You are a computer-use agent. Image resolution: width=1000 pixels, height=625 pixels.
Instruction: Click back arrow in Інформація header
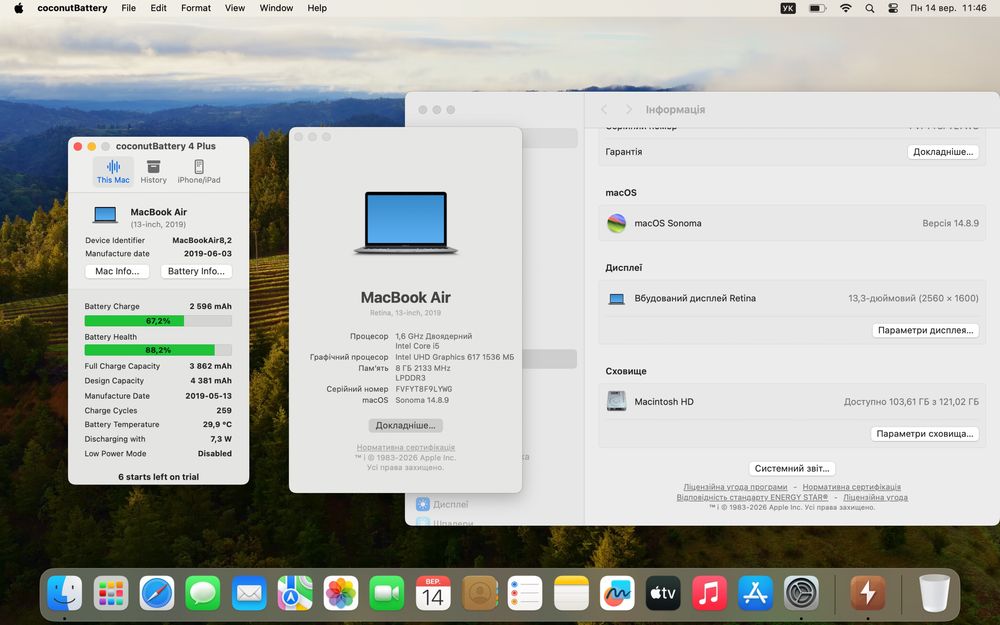(604, 110)
